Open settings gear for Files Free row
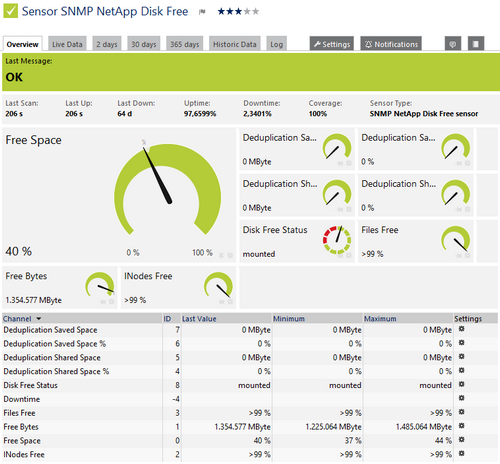The width and height of the screenshot is (500, 464). click(x=461, y=412)
